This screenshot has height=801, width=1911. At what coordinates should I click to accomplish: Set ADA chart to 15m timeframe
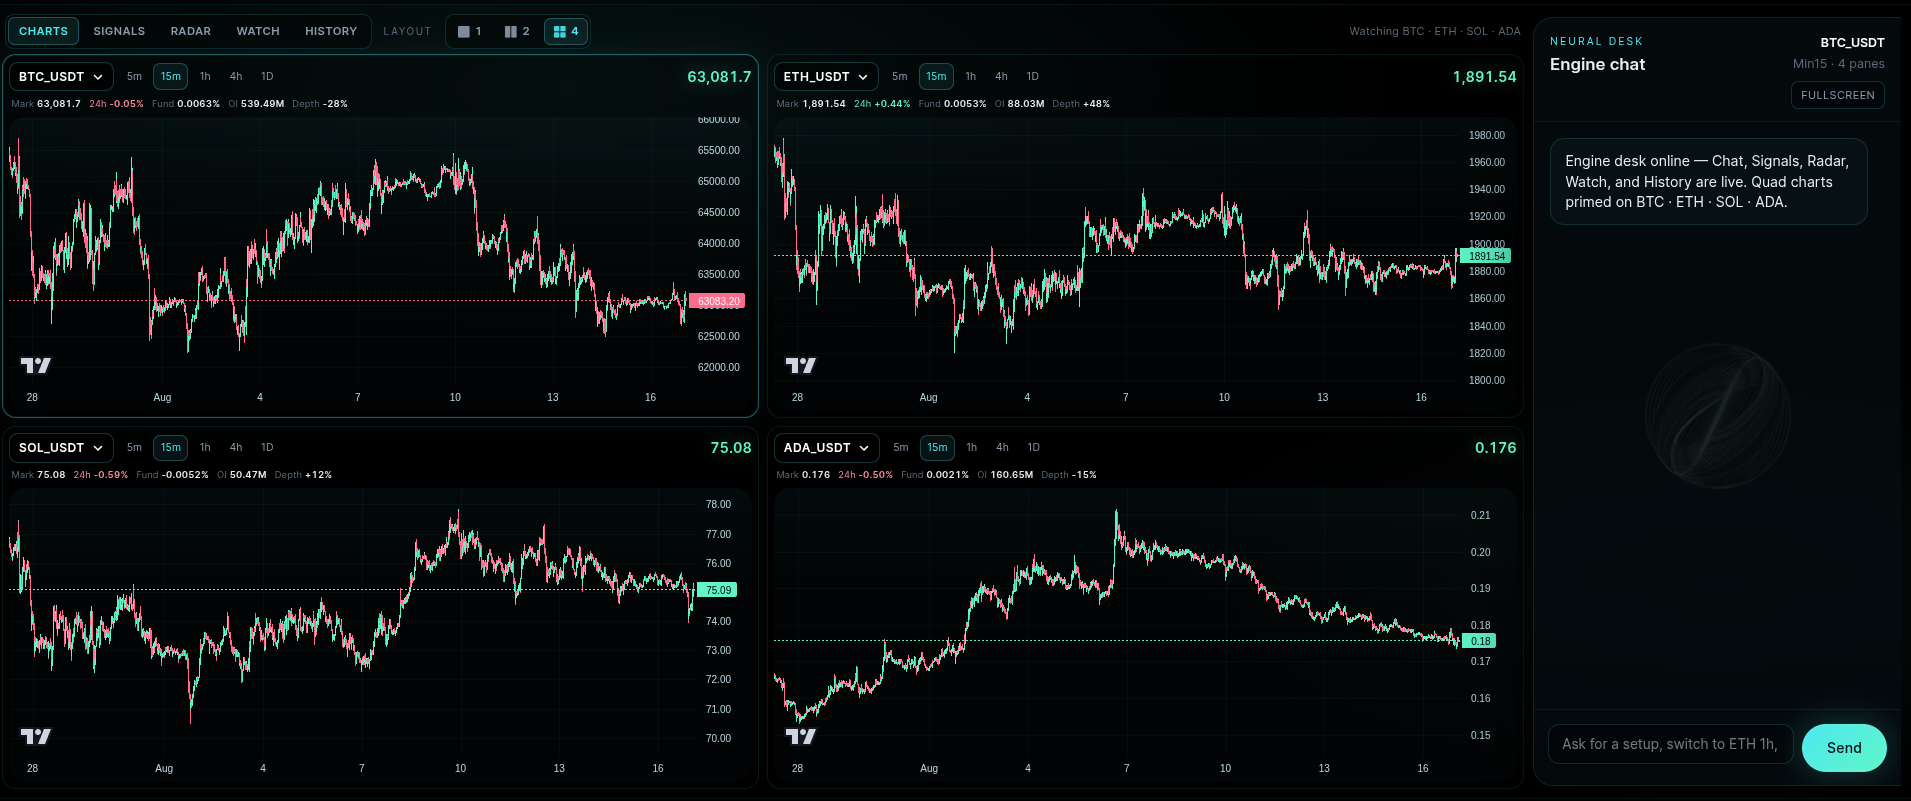(x=937, y=447)
